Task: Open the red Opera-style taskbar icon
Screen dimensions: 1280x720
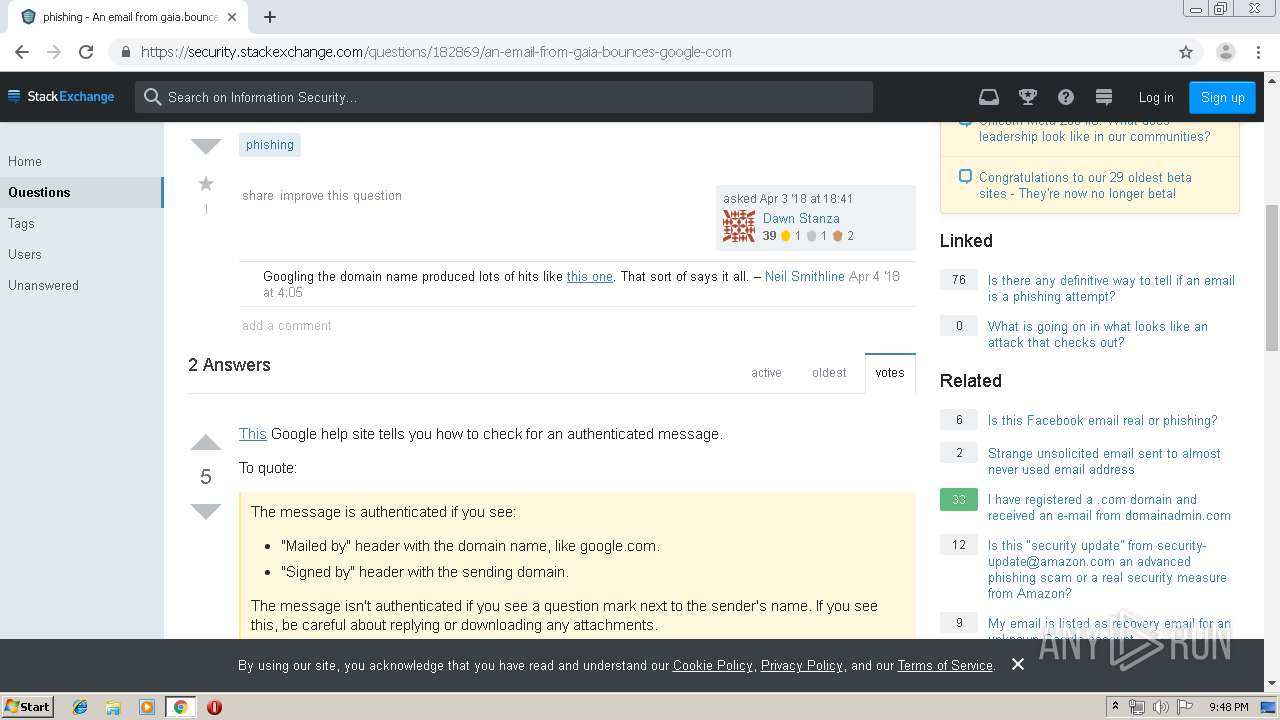Action: click(x=214, y=707)
